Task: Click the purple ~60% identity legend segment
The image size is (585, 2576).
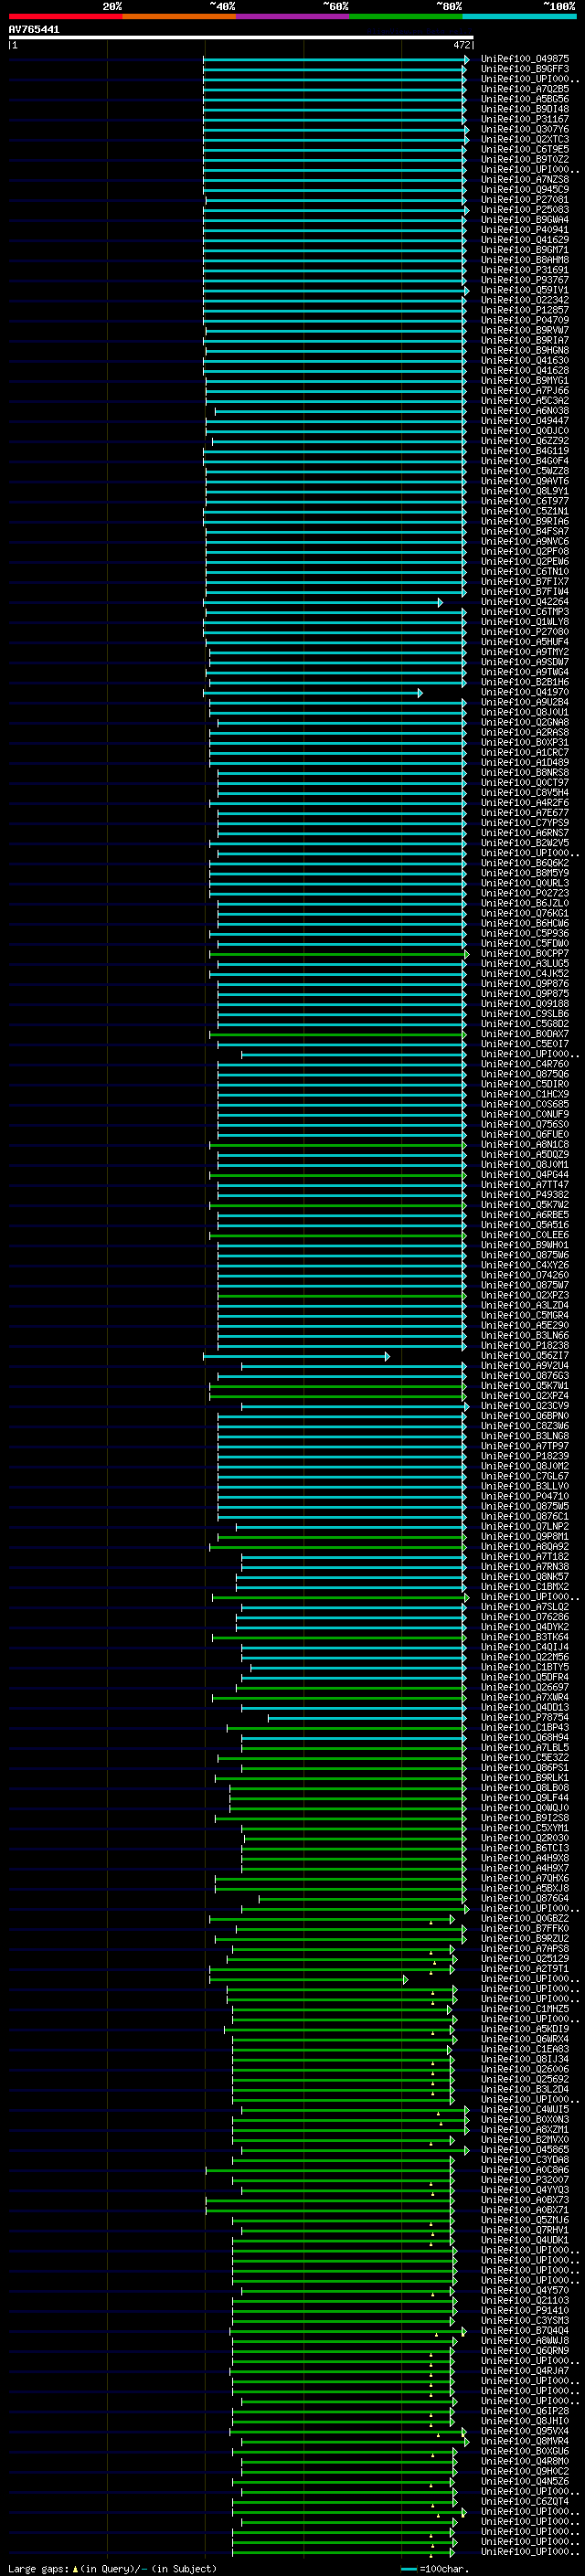Action: click(x=293, y=16)
